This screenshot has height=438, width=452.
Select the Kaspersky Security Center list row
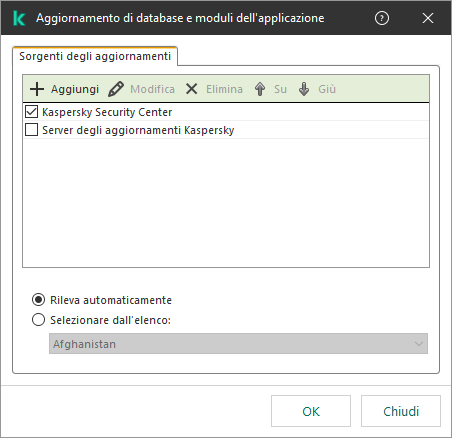[x=226, y=112]
